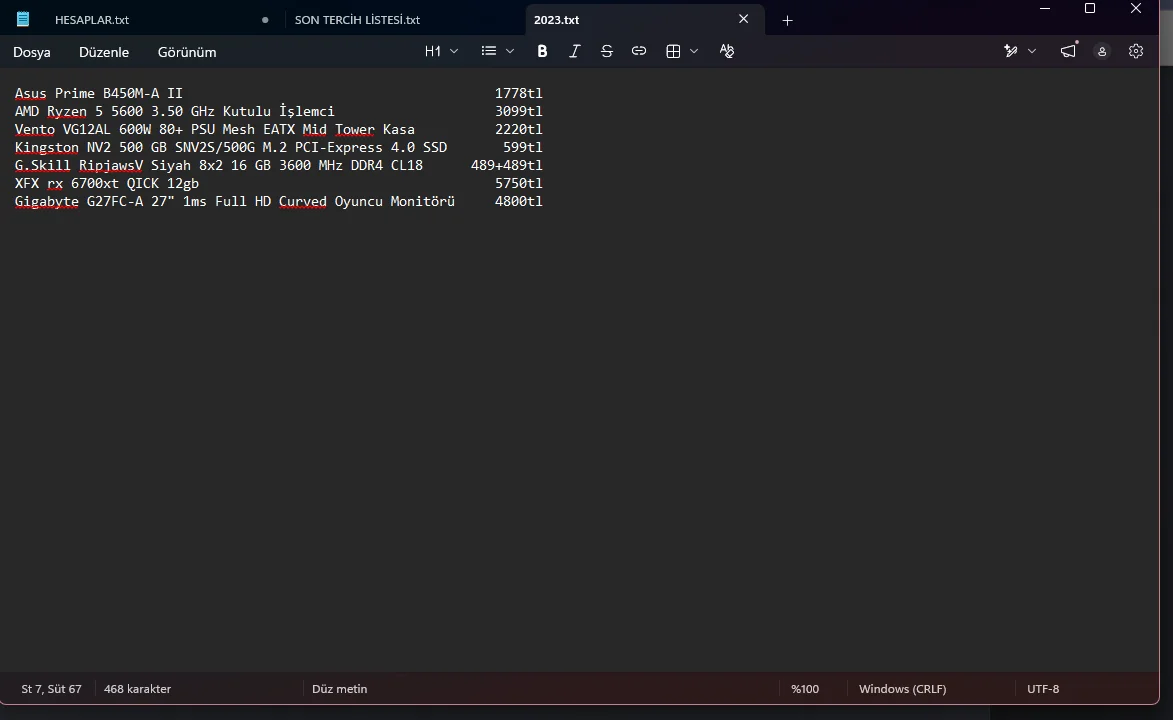Insert a table
Screen dimensions: 1173x720
click(x=673, y=51)
